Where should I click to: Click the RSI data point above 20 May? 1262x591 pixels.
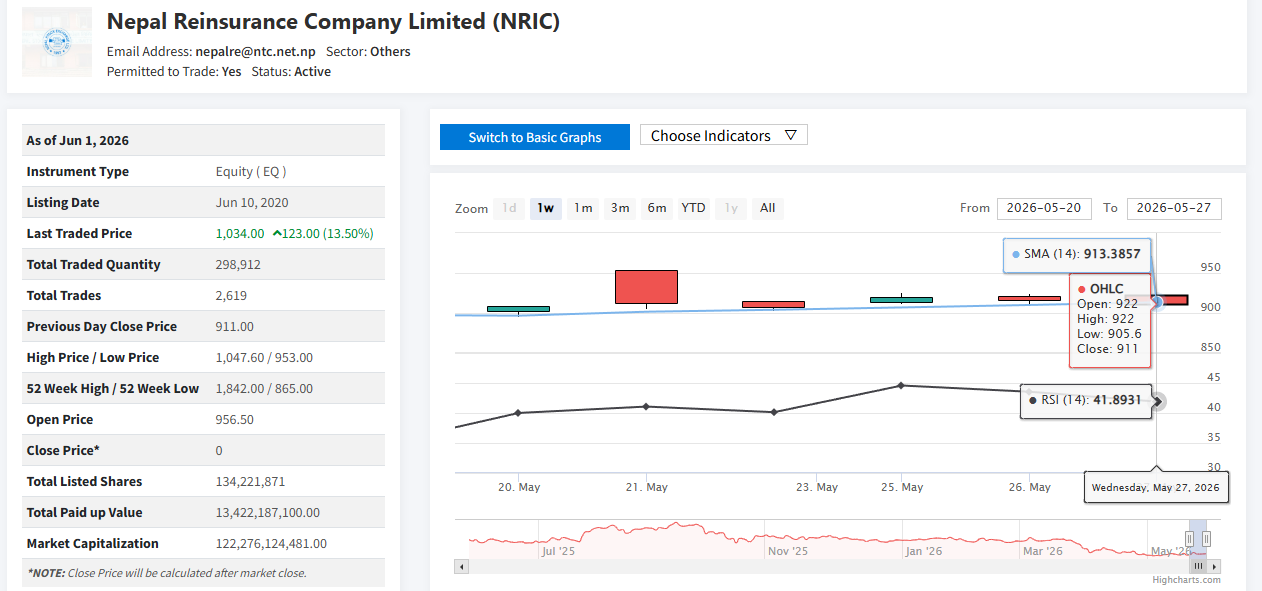(x=518, y=412)
